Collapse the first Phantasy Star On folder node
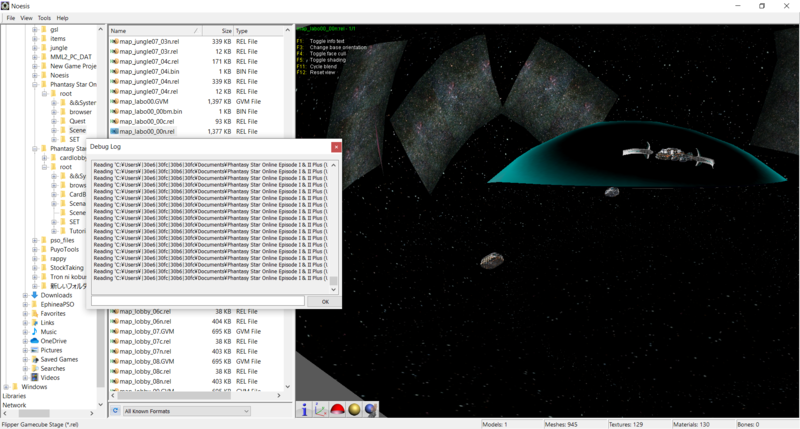Viewport: 800px width, 429px height. click(35, 85)
